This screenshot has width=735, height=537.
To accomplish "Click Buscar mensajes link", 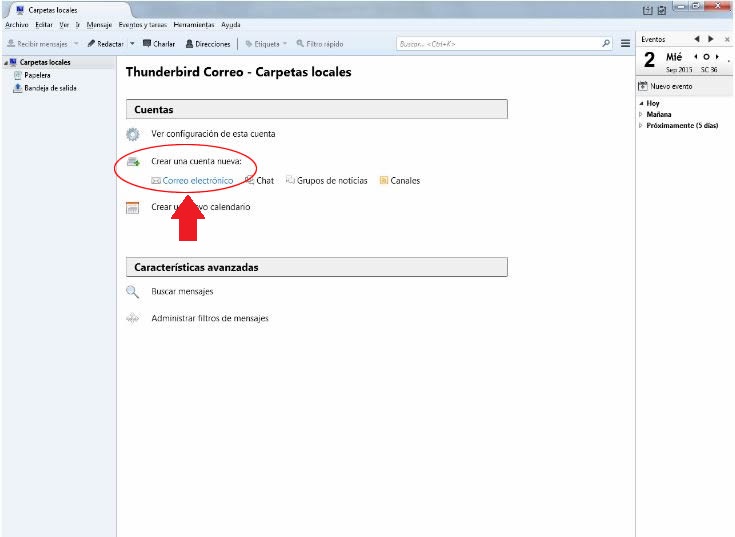I will tap(182, 291).
